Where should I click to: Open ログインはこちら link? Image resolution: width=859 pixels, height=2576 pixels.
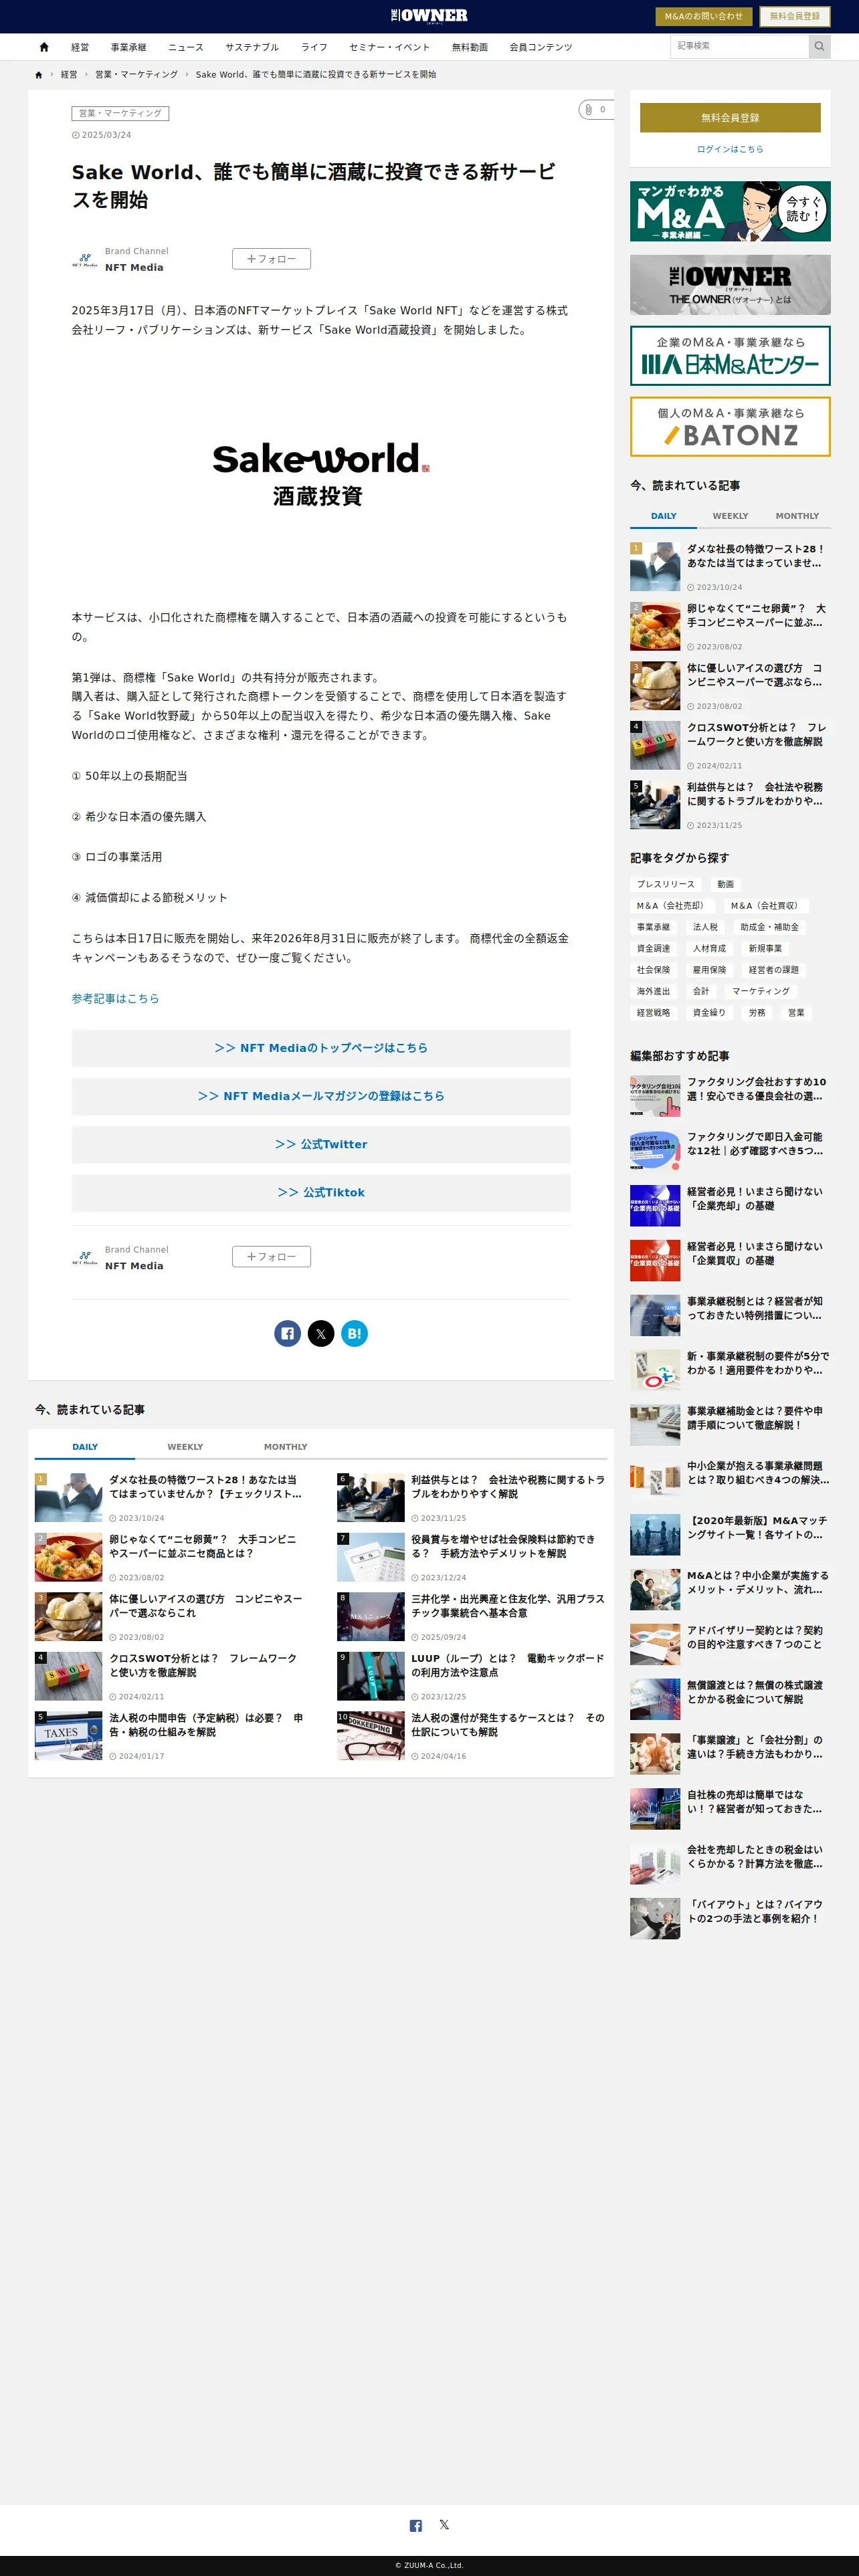[730, 149]
